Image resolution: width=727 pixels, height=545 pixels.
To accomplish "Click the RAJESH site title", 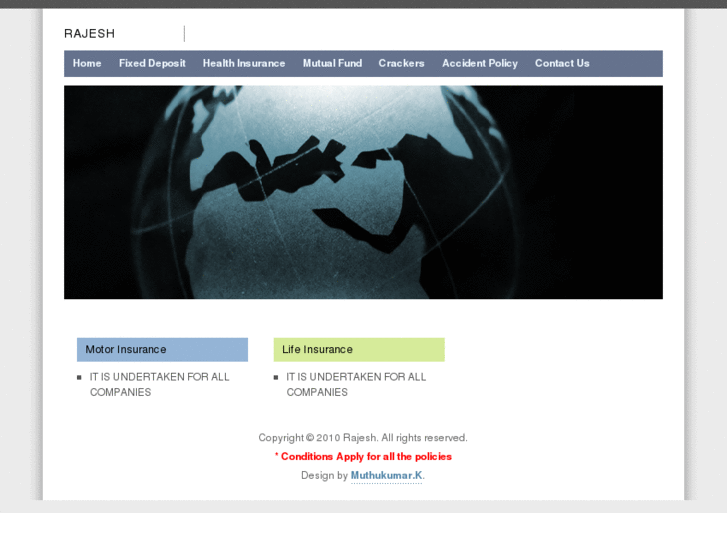I will (89, 34).
